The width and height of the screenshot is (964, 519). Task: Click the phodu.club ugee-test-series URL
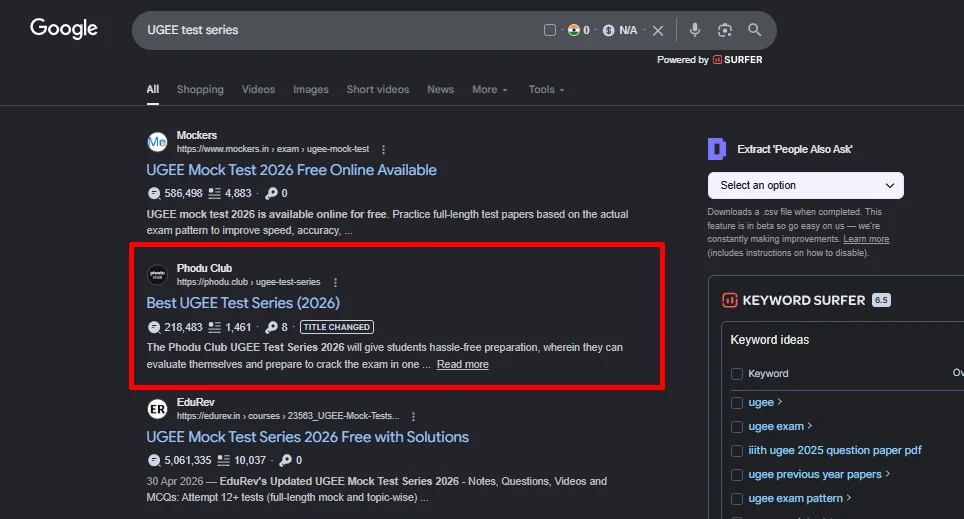[248, 282]
